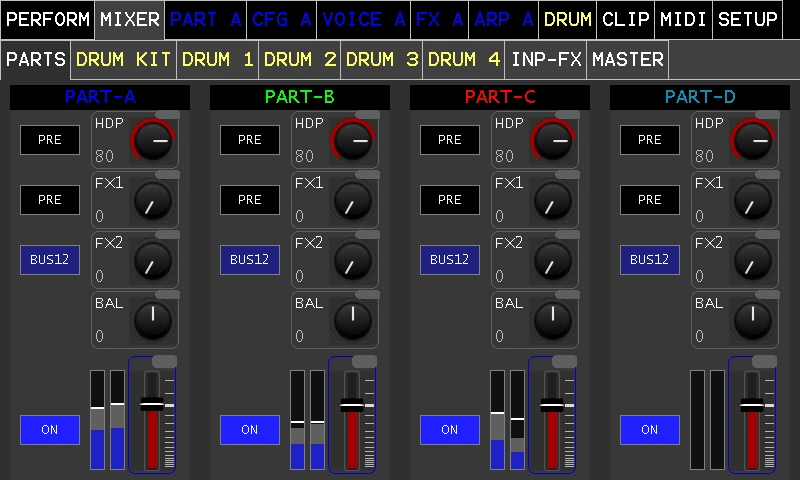Screen dimensions: 800x480
Task: Select the DRUM 2 sub-tab
Action: pos(300,60)
